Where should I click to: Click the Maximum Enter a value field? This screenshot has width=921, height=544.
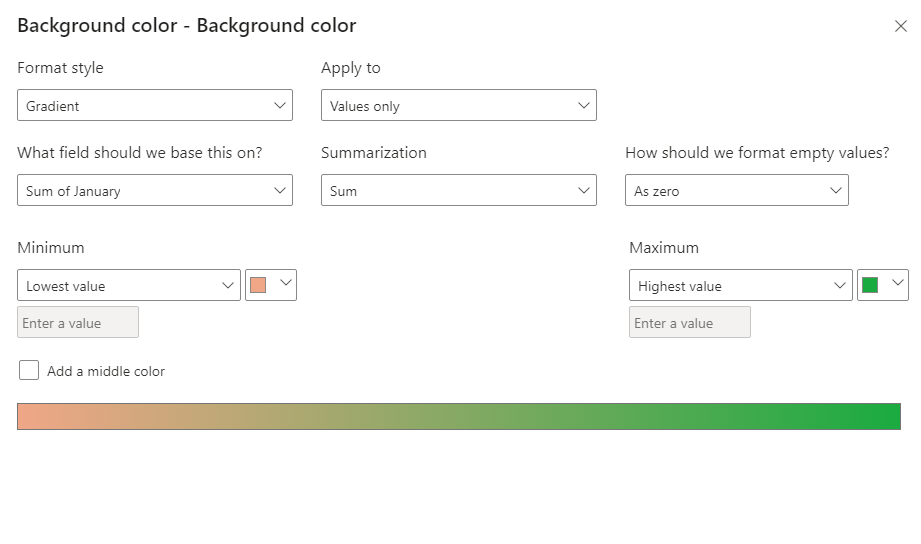coord(690,322)
